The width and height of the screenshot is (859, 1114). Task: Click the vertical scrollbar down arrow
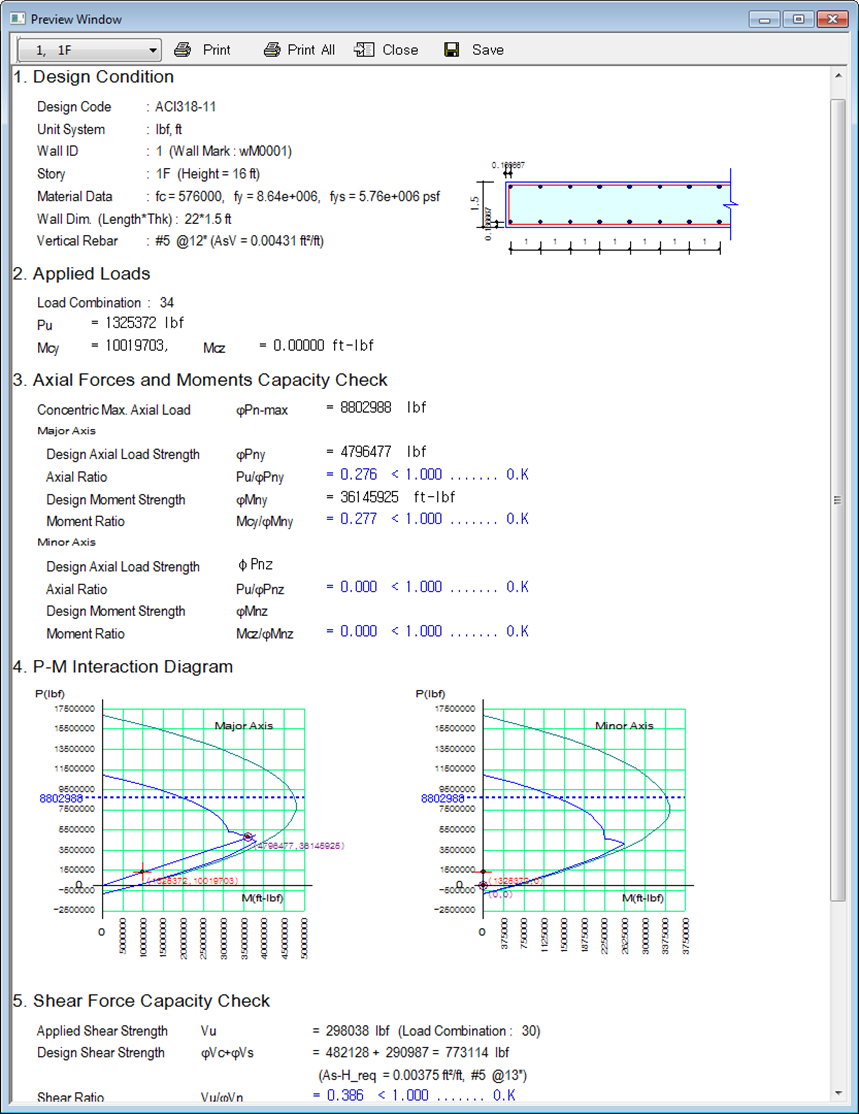pos(838,1093)
